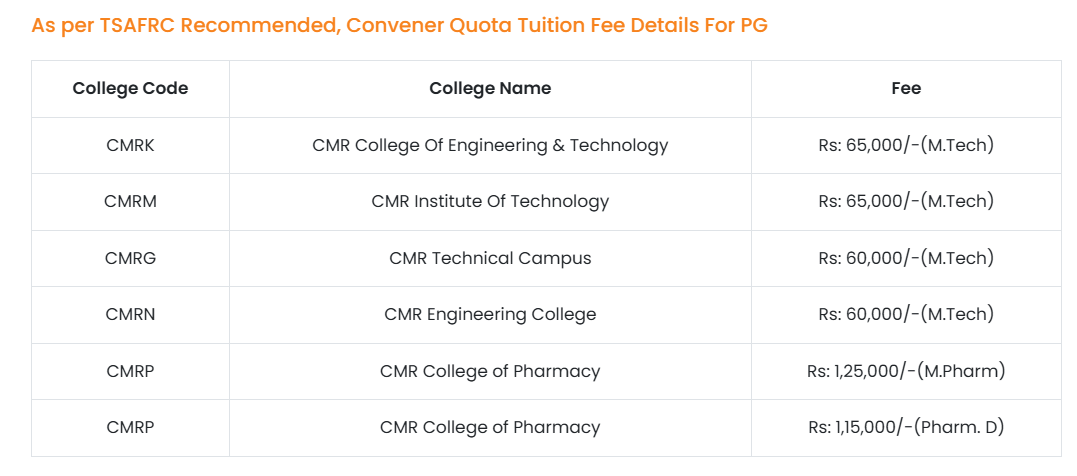Click the Pharm. D fee Rs: 1,15,000/-

906,427
